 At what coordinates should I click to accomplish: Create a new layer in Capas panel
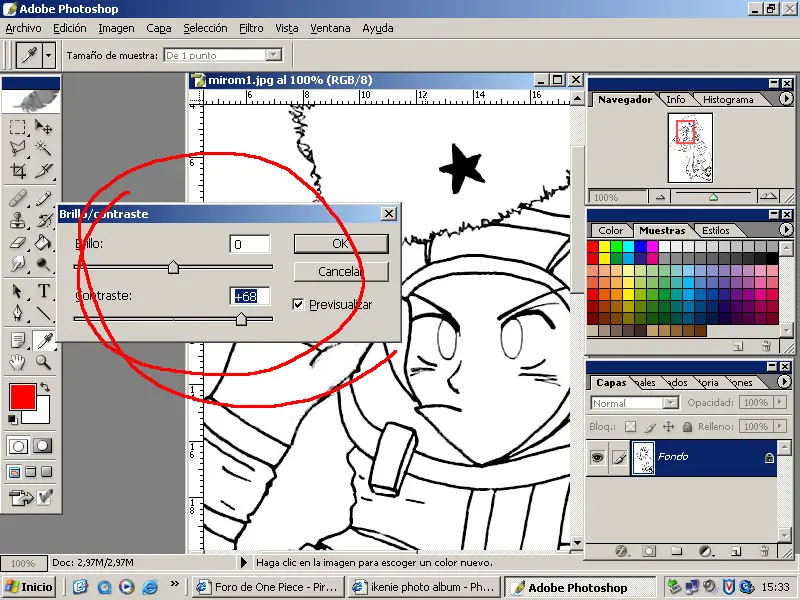(x=736, y=552)
